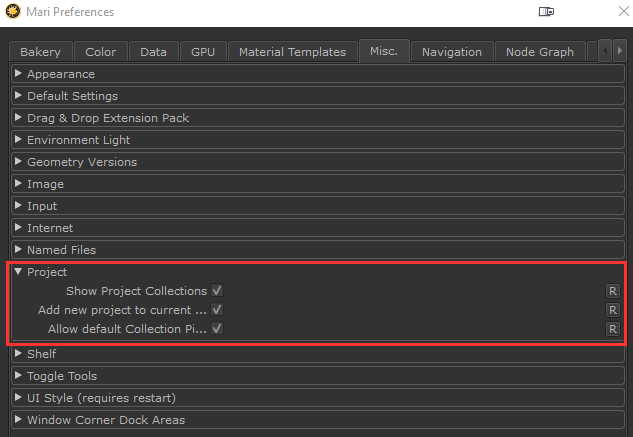Reset Allow default Collection setting with R button

pos(613,329)
